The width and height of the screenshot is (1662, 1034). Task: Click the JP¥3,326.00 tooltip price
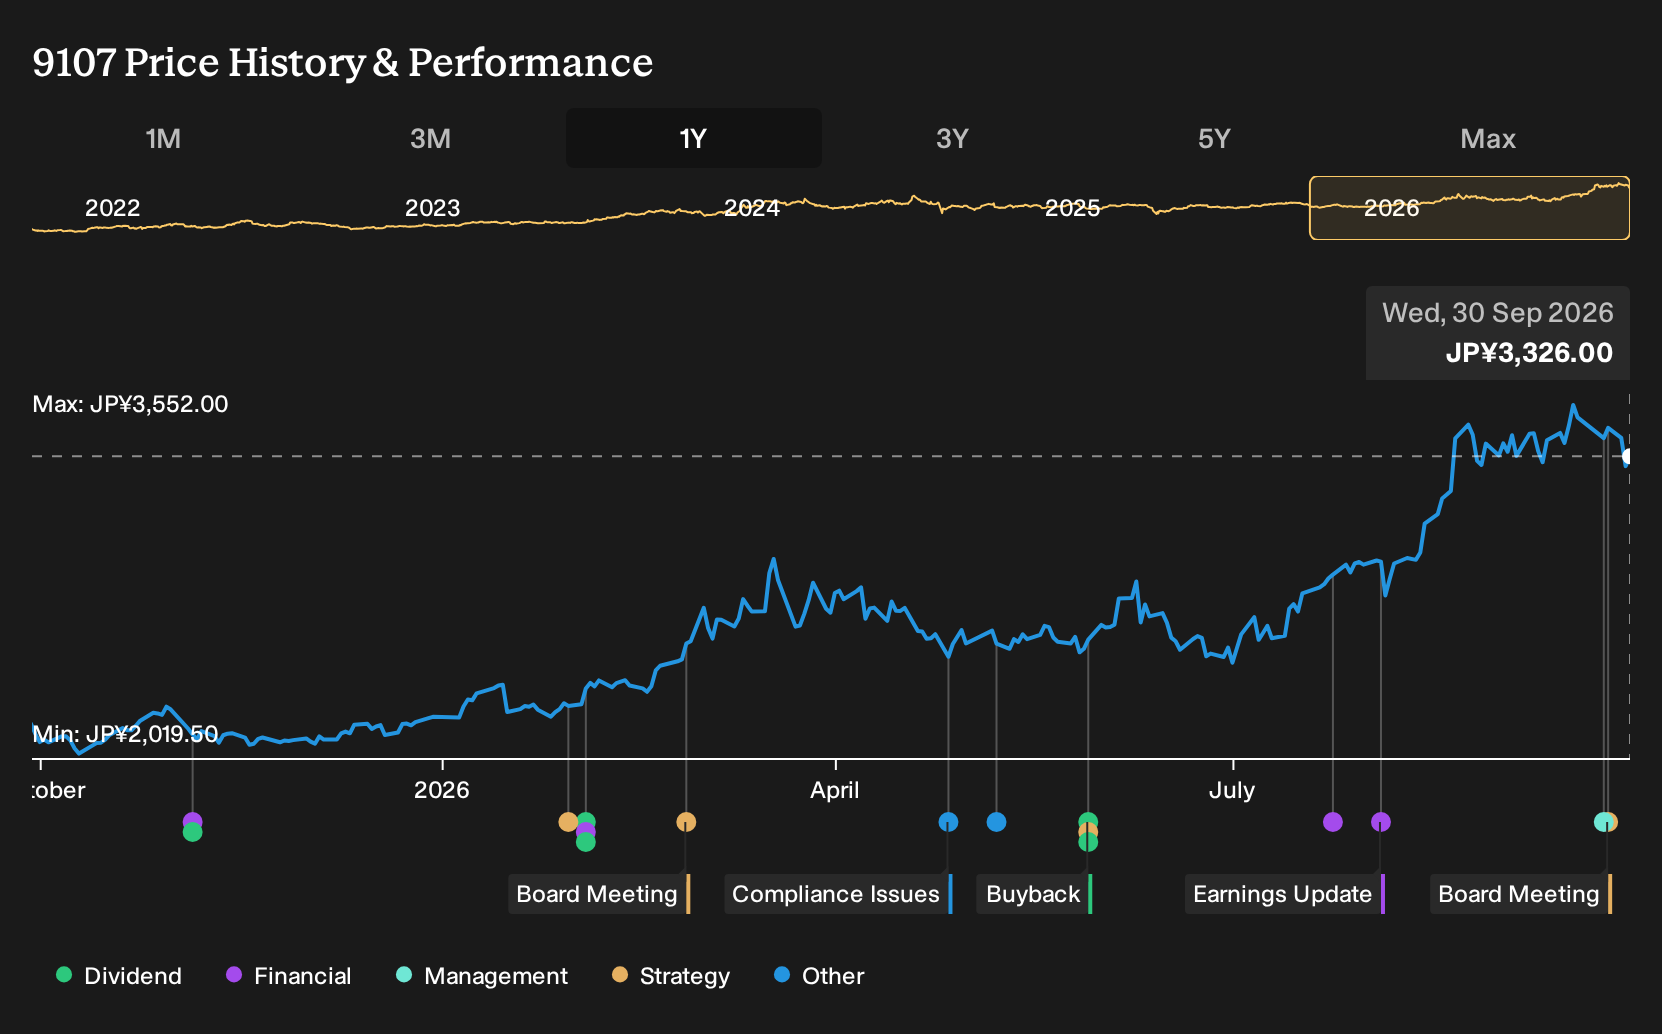tap(1529, 353)
